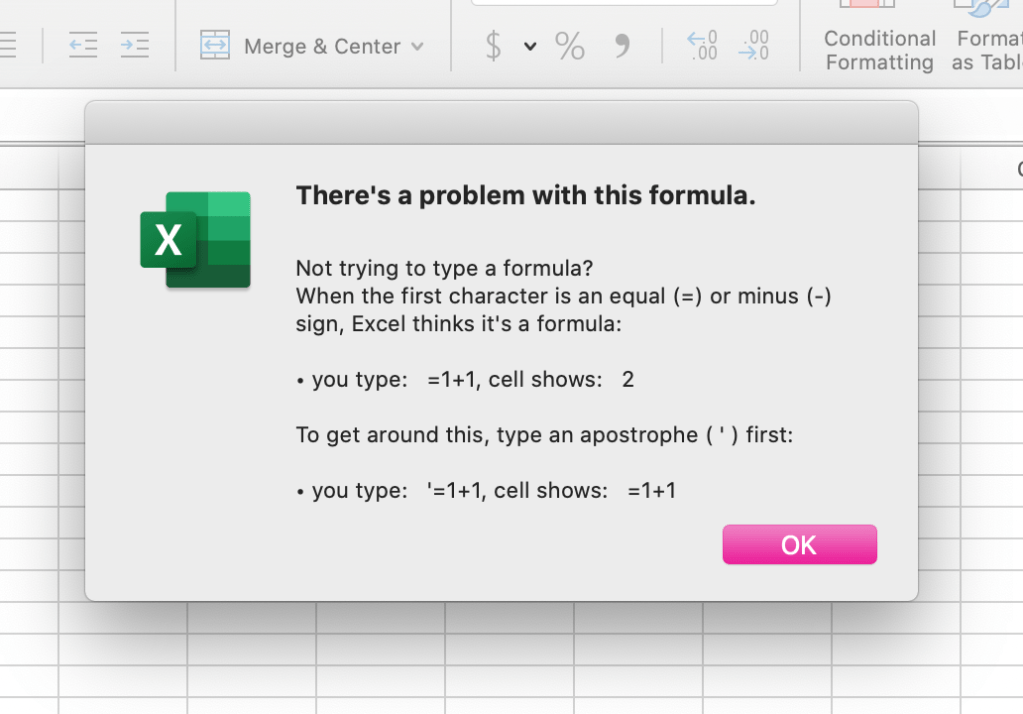Click the Merge & Center label
Screen dimensions: 1023x714
(x=322, y=46)
